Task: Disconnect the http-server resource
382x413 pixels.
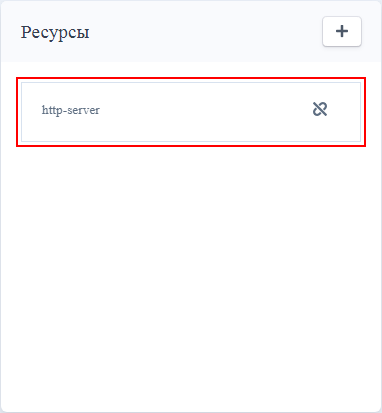Action: pos(320,109)
